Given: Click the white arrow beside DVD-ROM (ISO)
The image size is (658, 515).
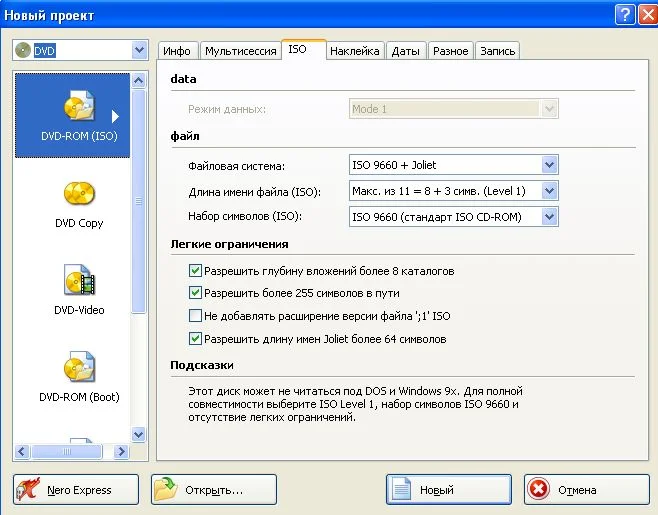Looking at the screenshot, I should coord(115,116).
